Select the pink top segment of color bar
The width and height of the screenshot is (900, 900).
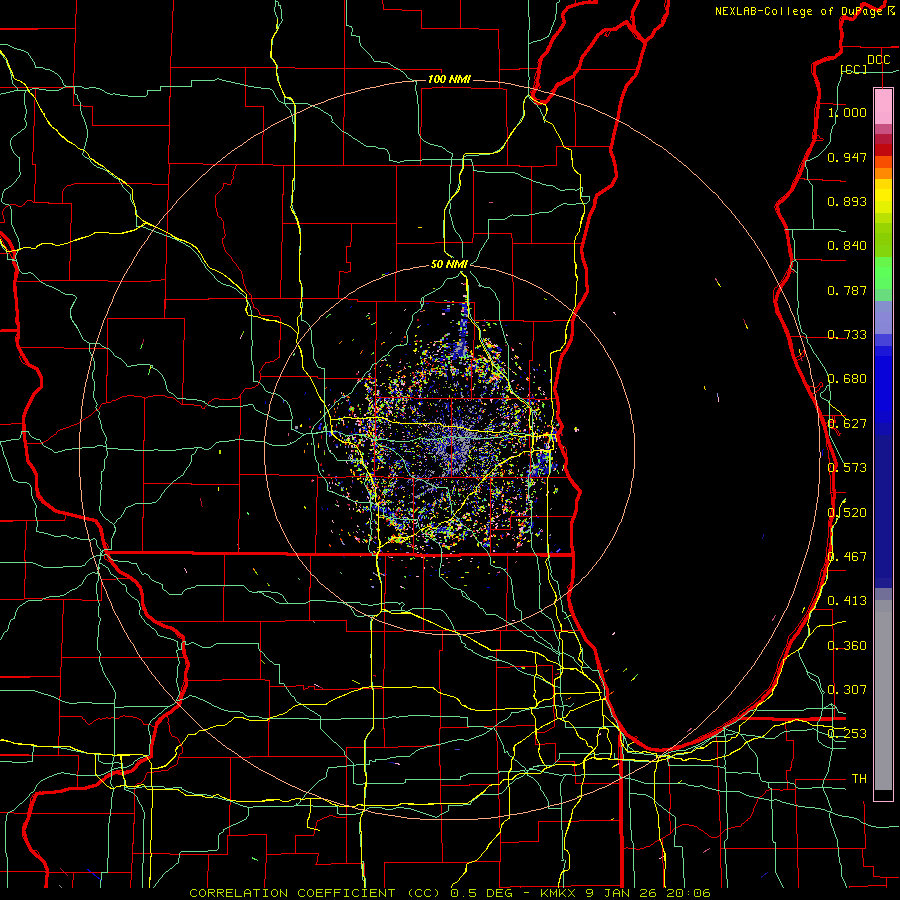[883, 106]
